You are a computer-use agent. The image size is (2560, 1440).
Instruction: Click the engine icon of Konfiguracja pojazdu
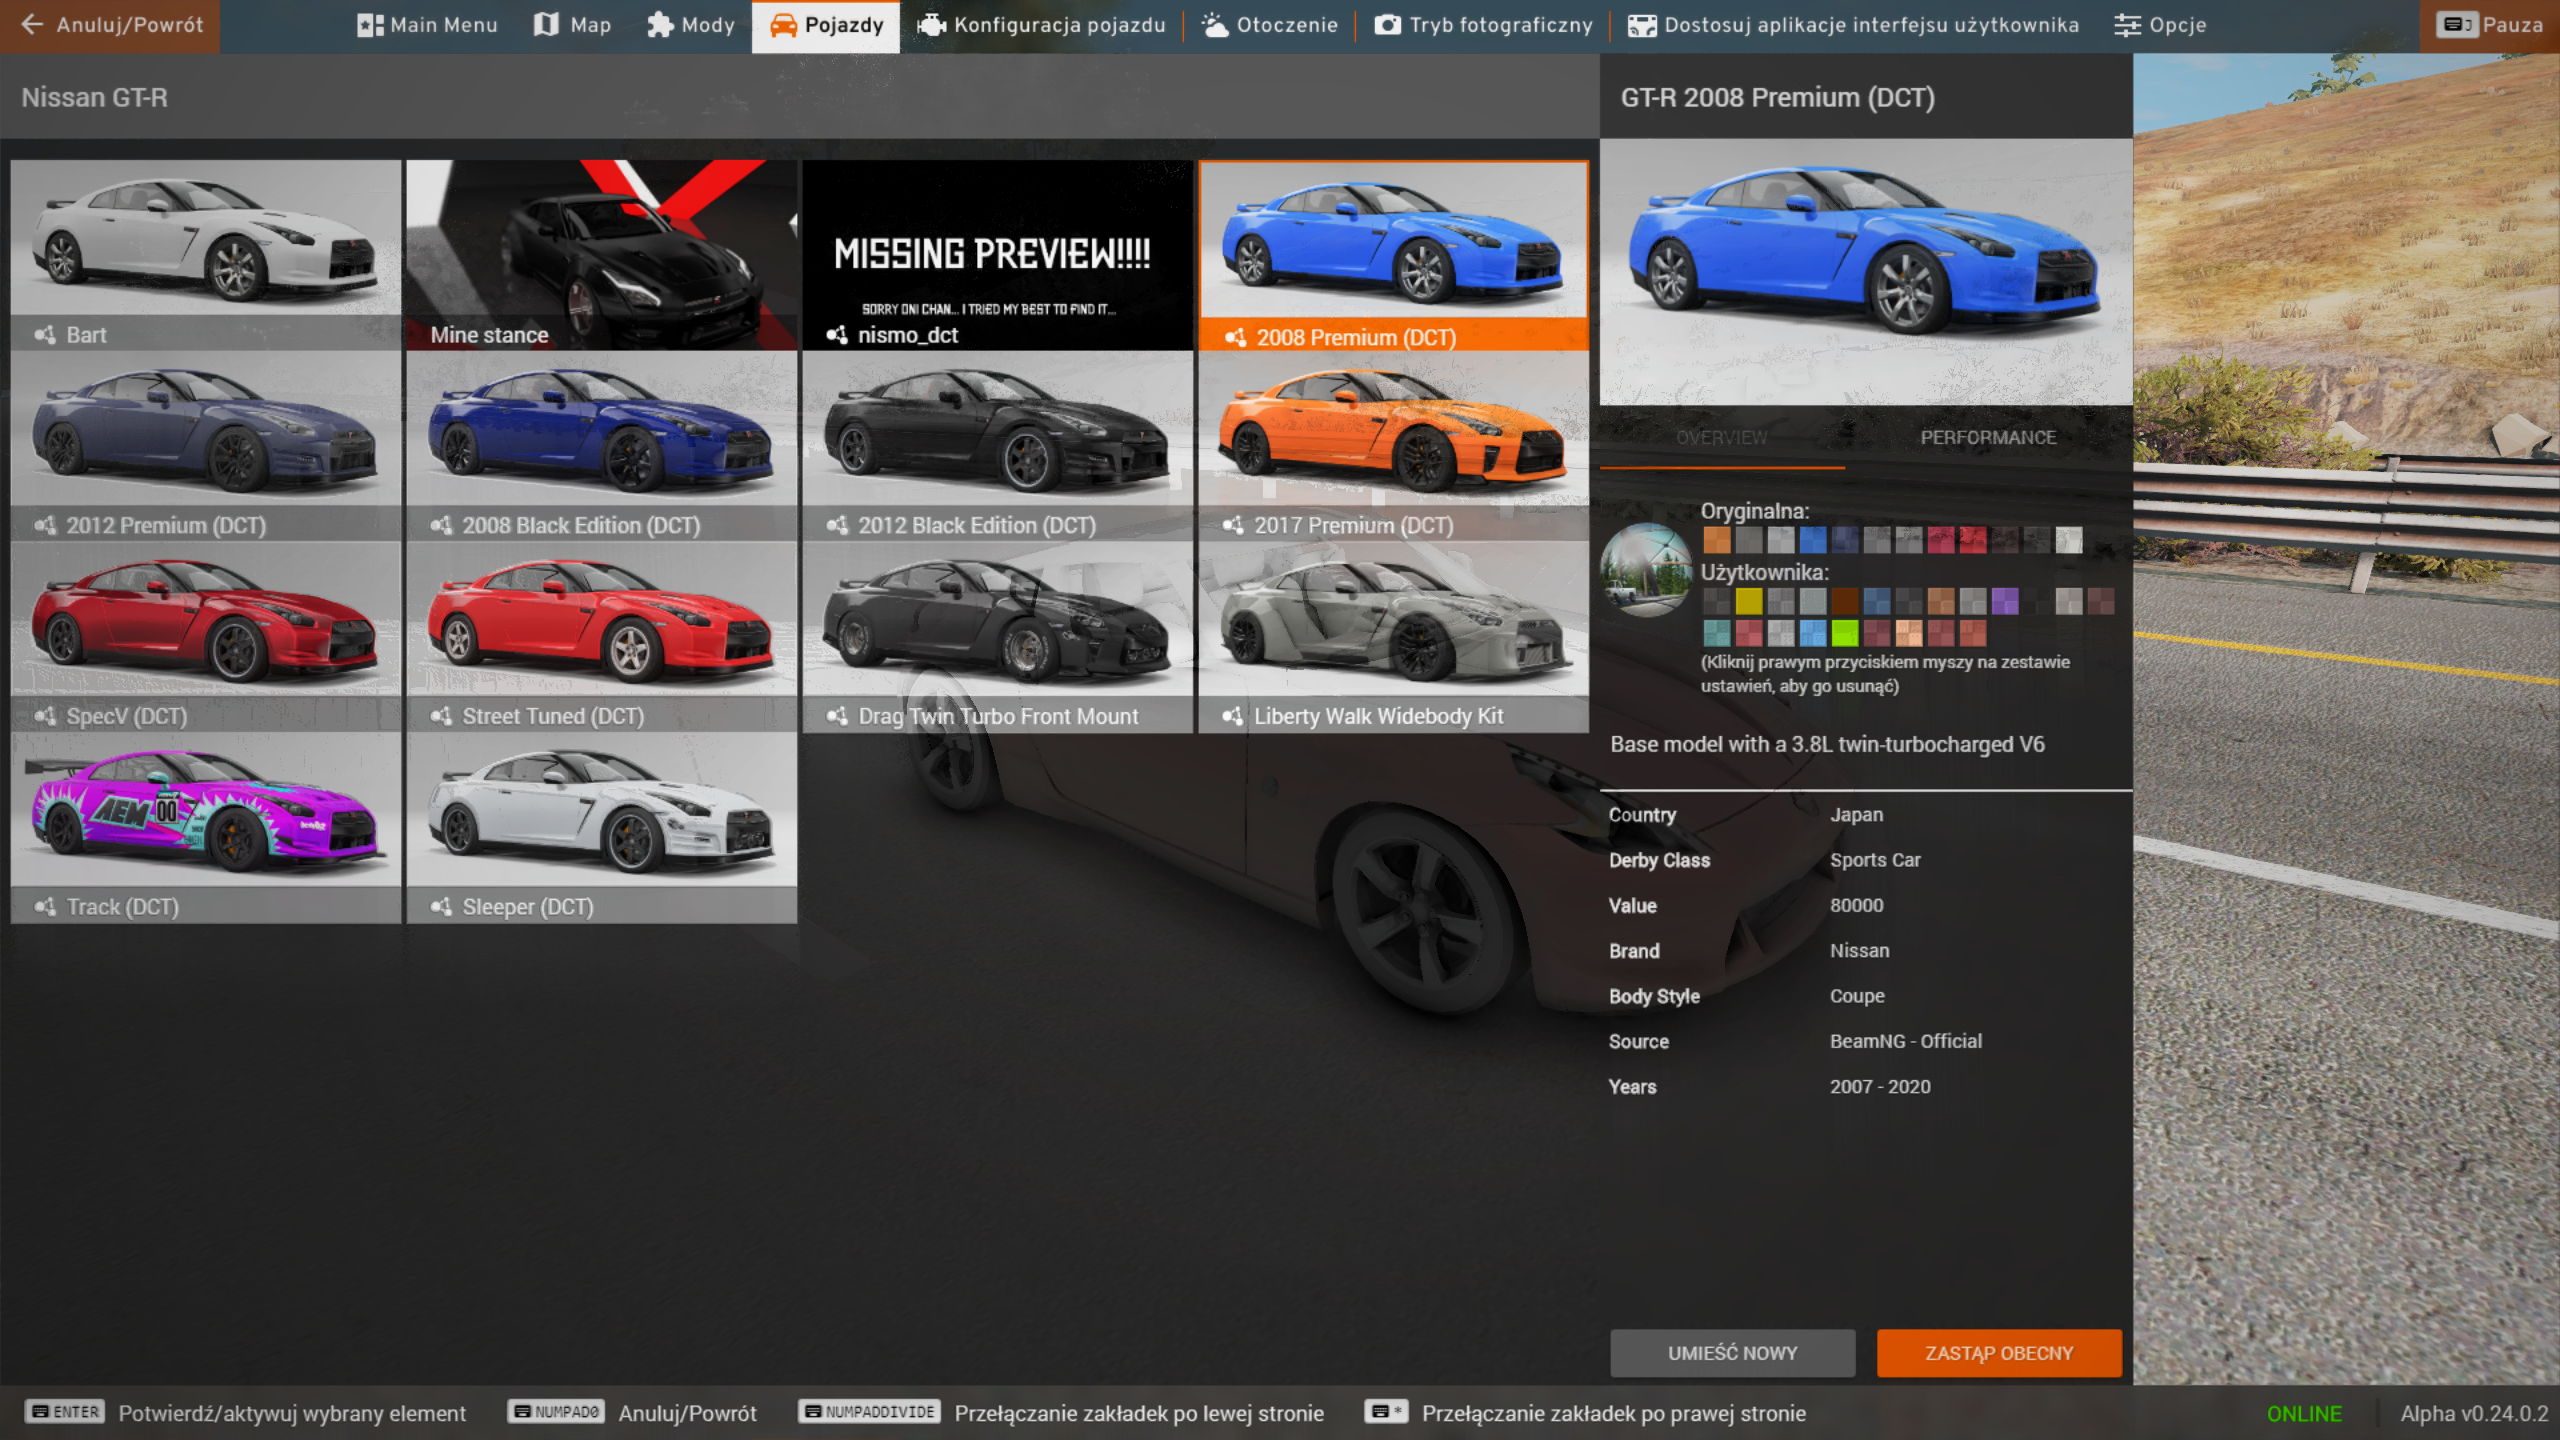coord(931,25)
